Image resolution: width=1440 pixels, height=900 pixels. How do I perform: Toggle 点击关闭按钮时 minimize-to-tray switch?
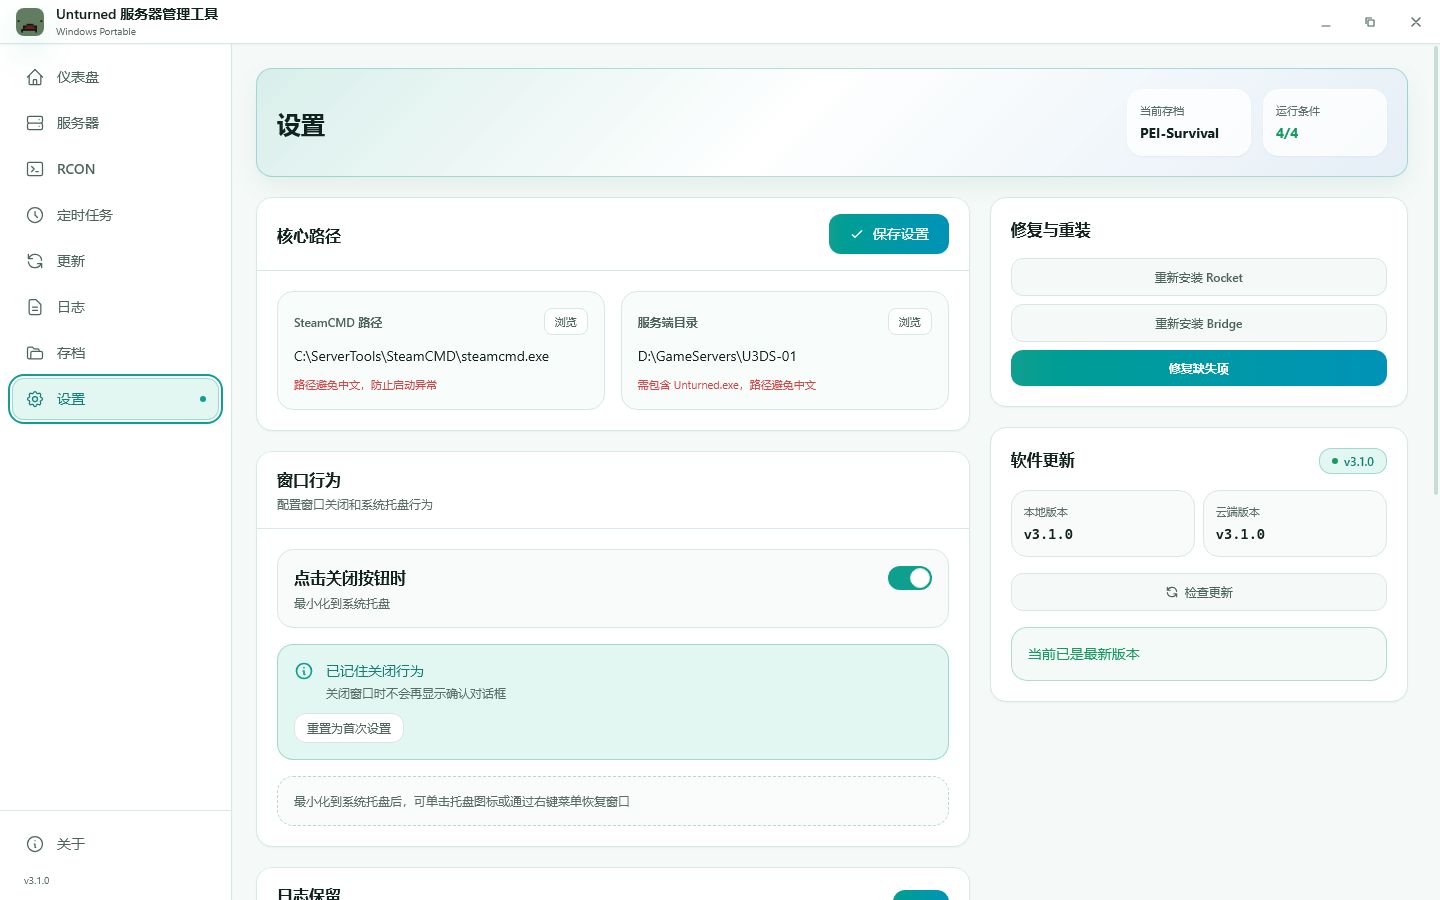(910, 578)
